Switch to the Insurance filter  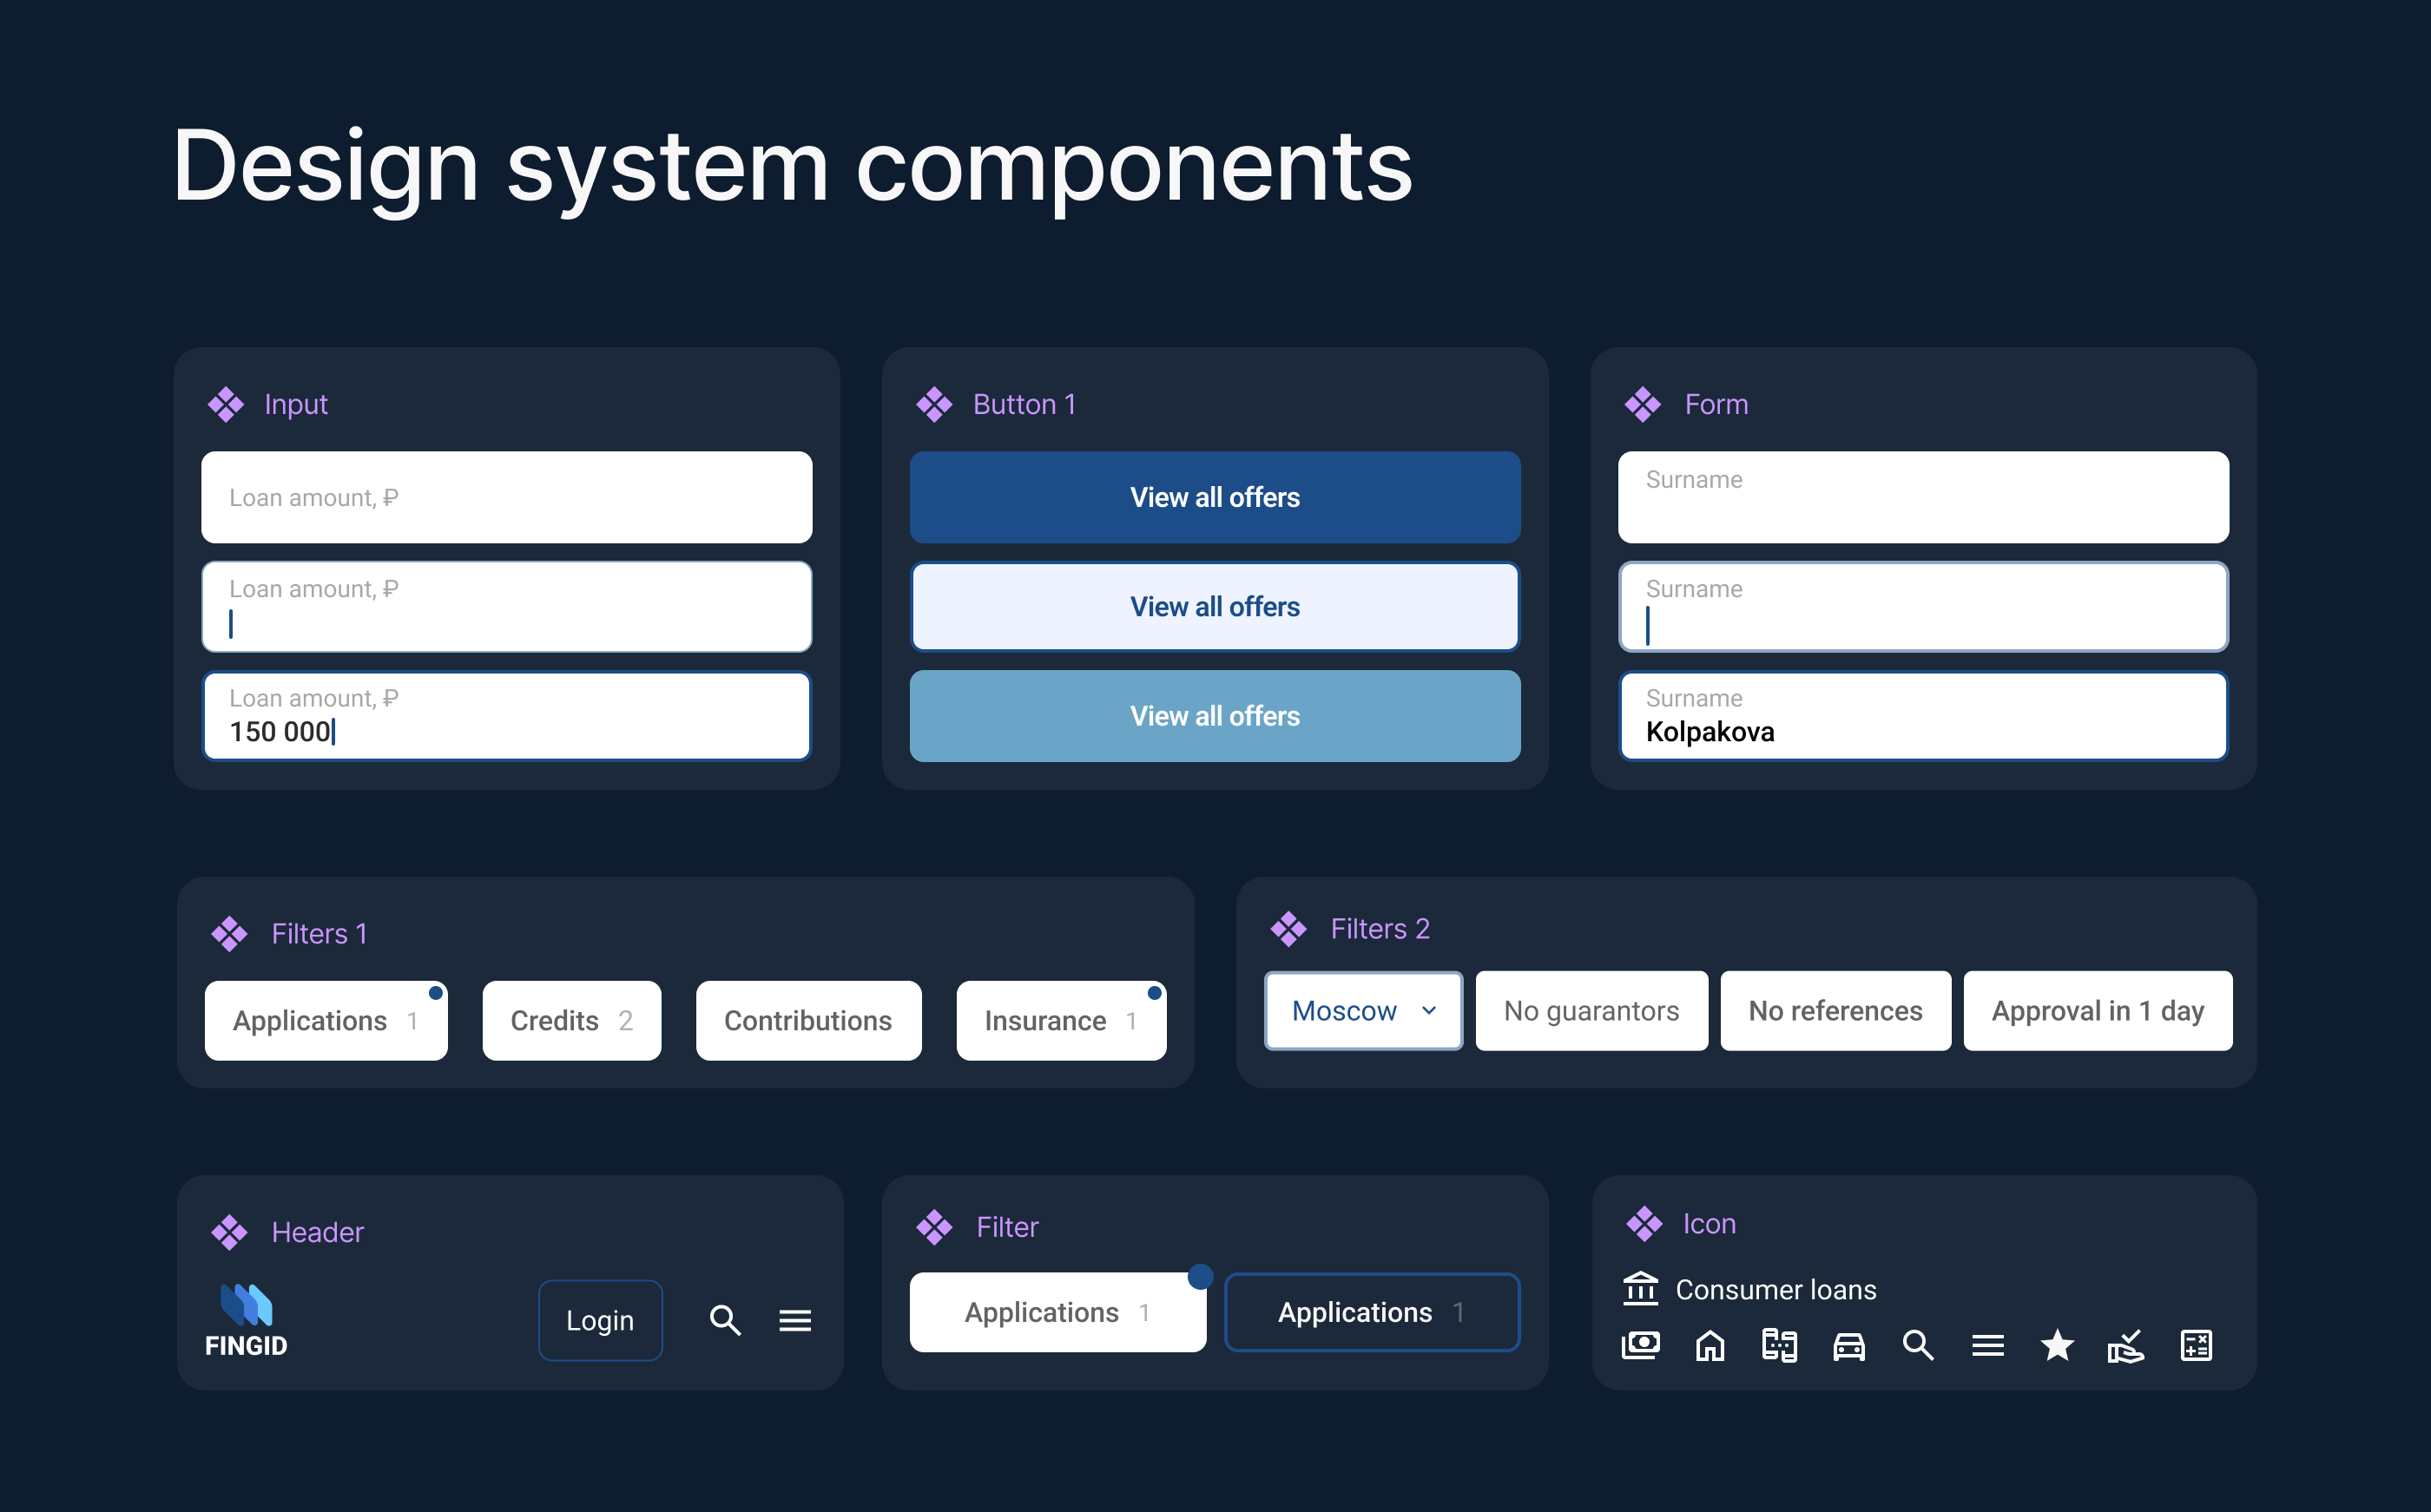(x=1061, y=1020)
